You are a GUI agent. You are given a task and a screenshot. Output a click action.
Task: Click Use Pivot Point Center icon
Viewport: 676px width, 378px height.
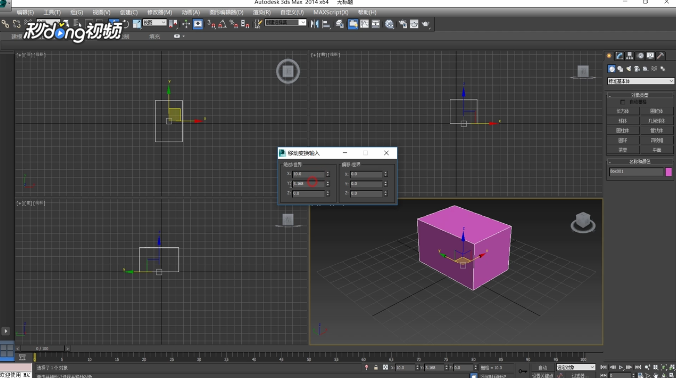coord(173,24)
